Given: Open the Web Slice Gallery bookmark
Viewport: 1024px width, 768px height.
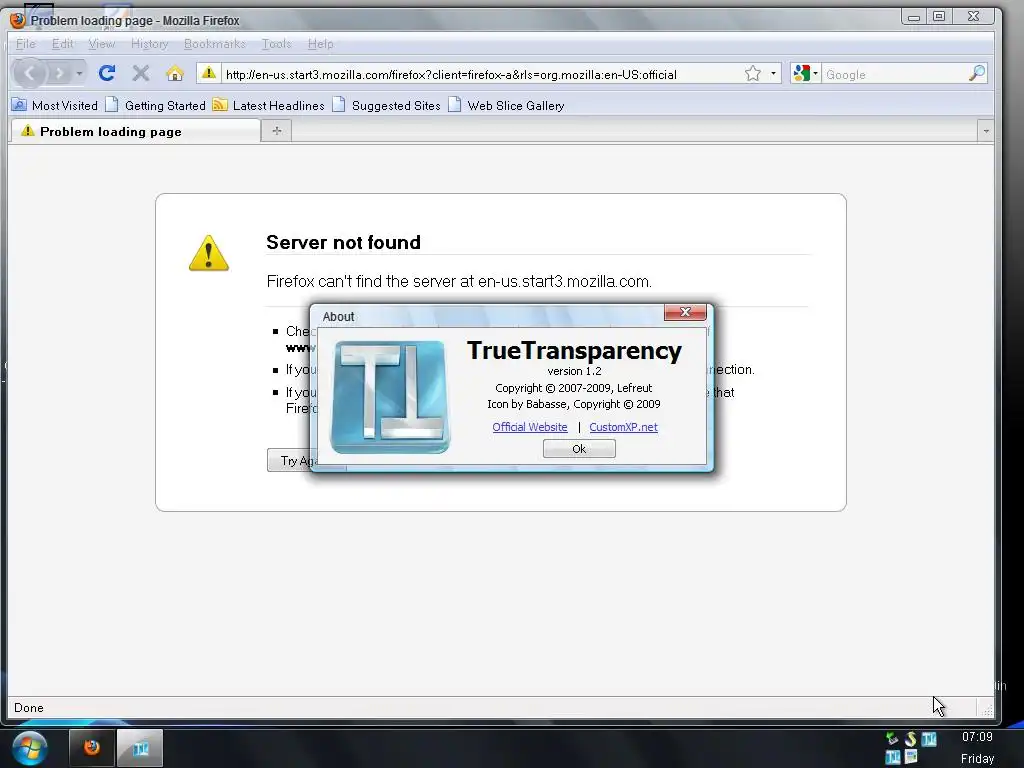Looking at the screenshot, I should tap(506, 105).
